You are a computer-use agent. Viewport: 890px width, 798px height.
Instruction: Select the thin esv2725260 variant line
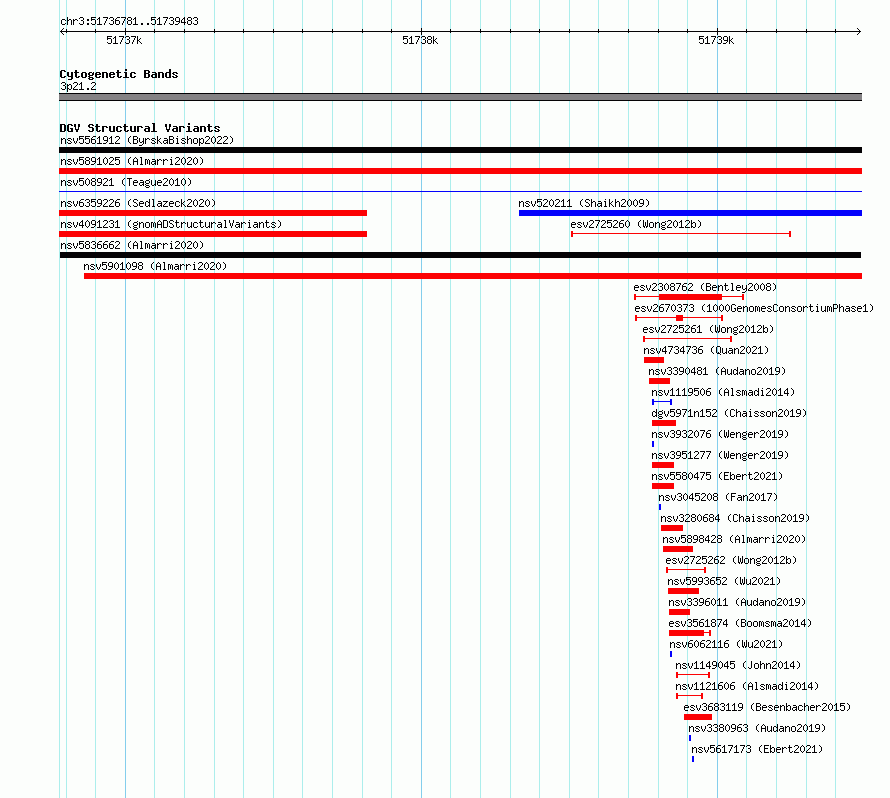point(681,234)
